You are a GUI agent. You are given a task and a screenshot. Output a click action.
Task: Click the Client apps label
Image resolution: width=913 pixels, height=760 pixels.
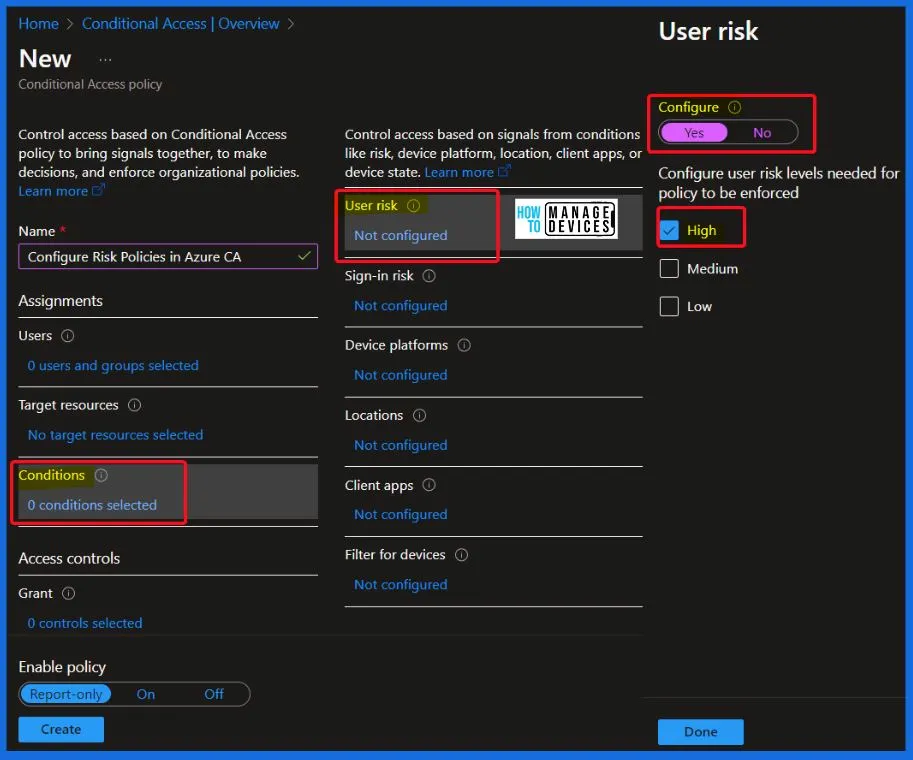(379, 485)
